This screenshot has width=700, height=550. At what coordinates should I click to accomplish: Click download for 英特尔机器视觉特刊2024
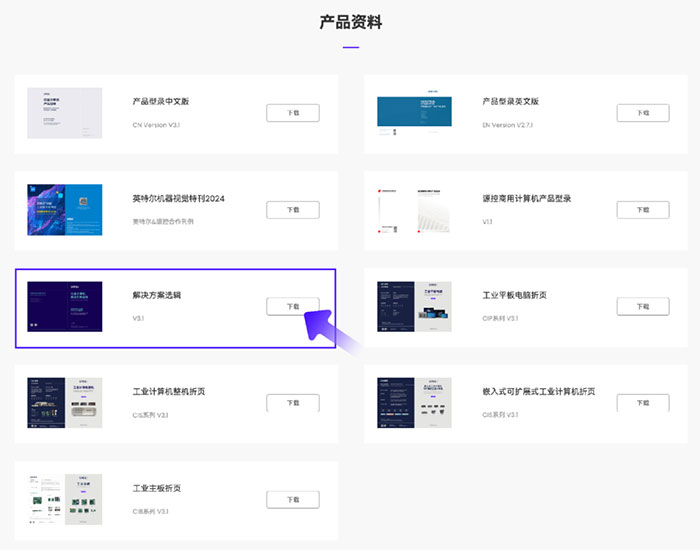(x=293, y=210)
